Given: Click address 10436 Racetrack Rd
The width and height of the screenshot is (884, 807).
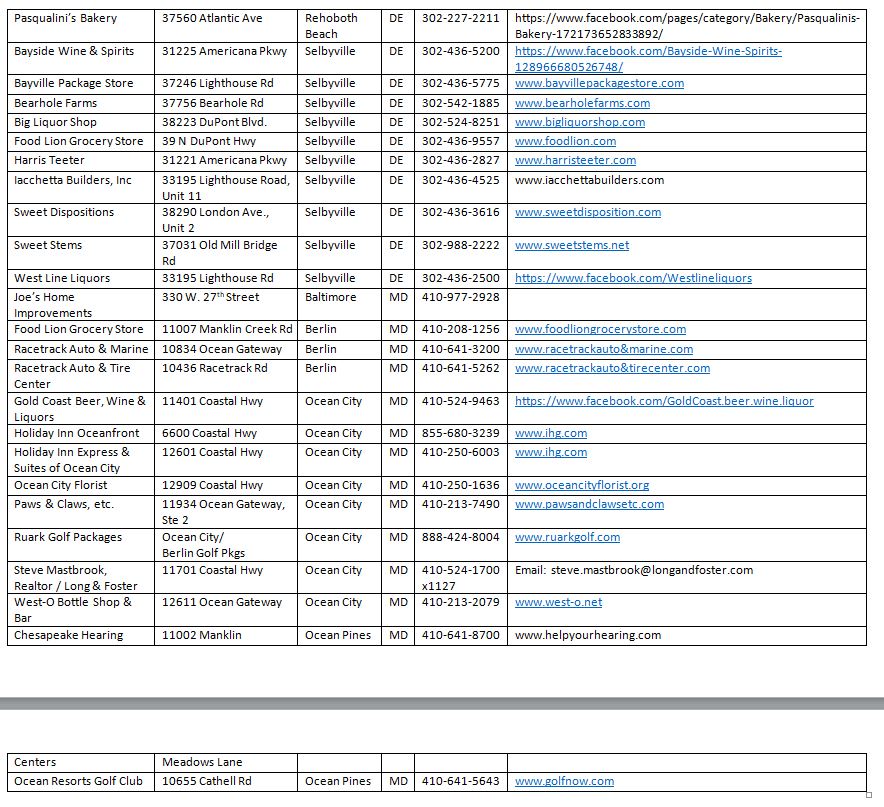Looking at the screenshot, I should click(215, 368).
